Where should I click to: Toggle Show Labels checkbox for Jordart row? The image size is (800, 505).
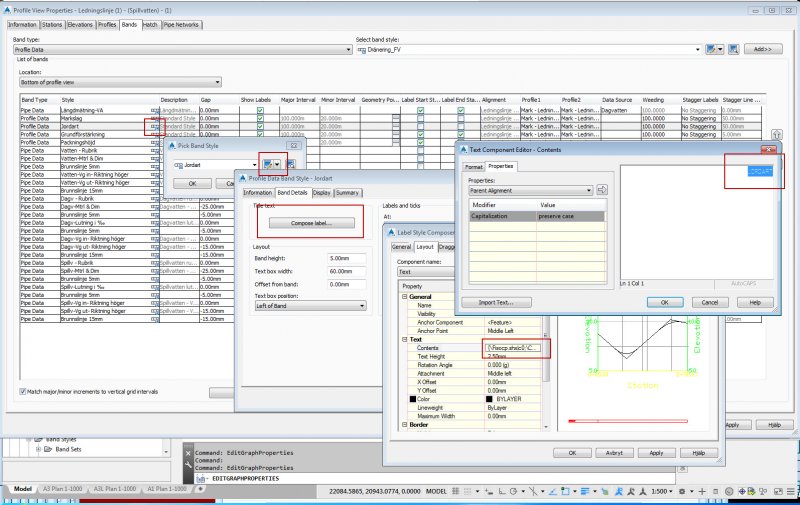coord(260,127)
